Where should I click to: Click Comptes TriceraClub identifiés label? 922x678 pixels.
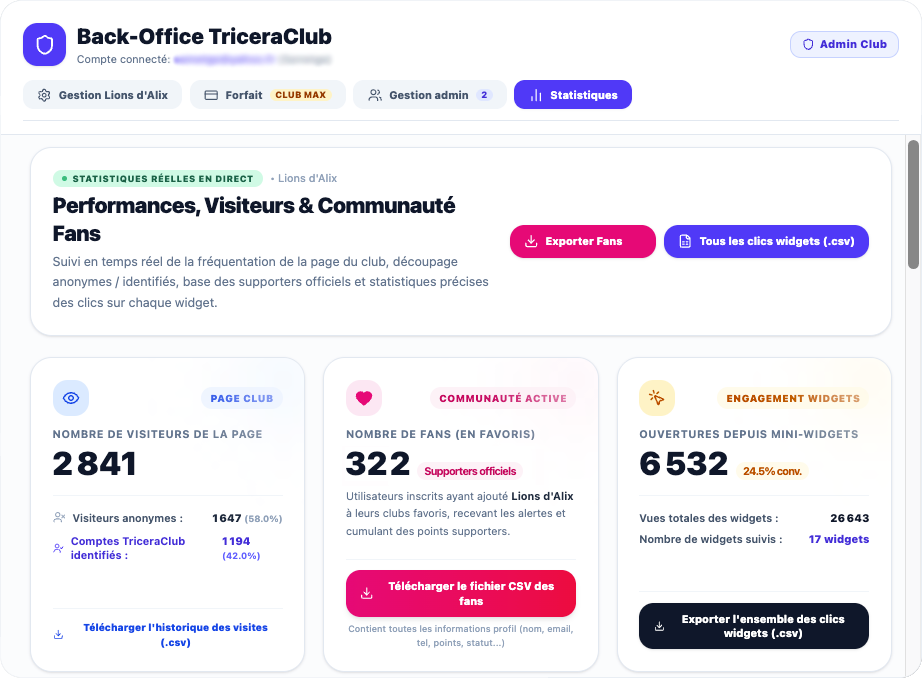click(128, 548)
